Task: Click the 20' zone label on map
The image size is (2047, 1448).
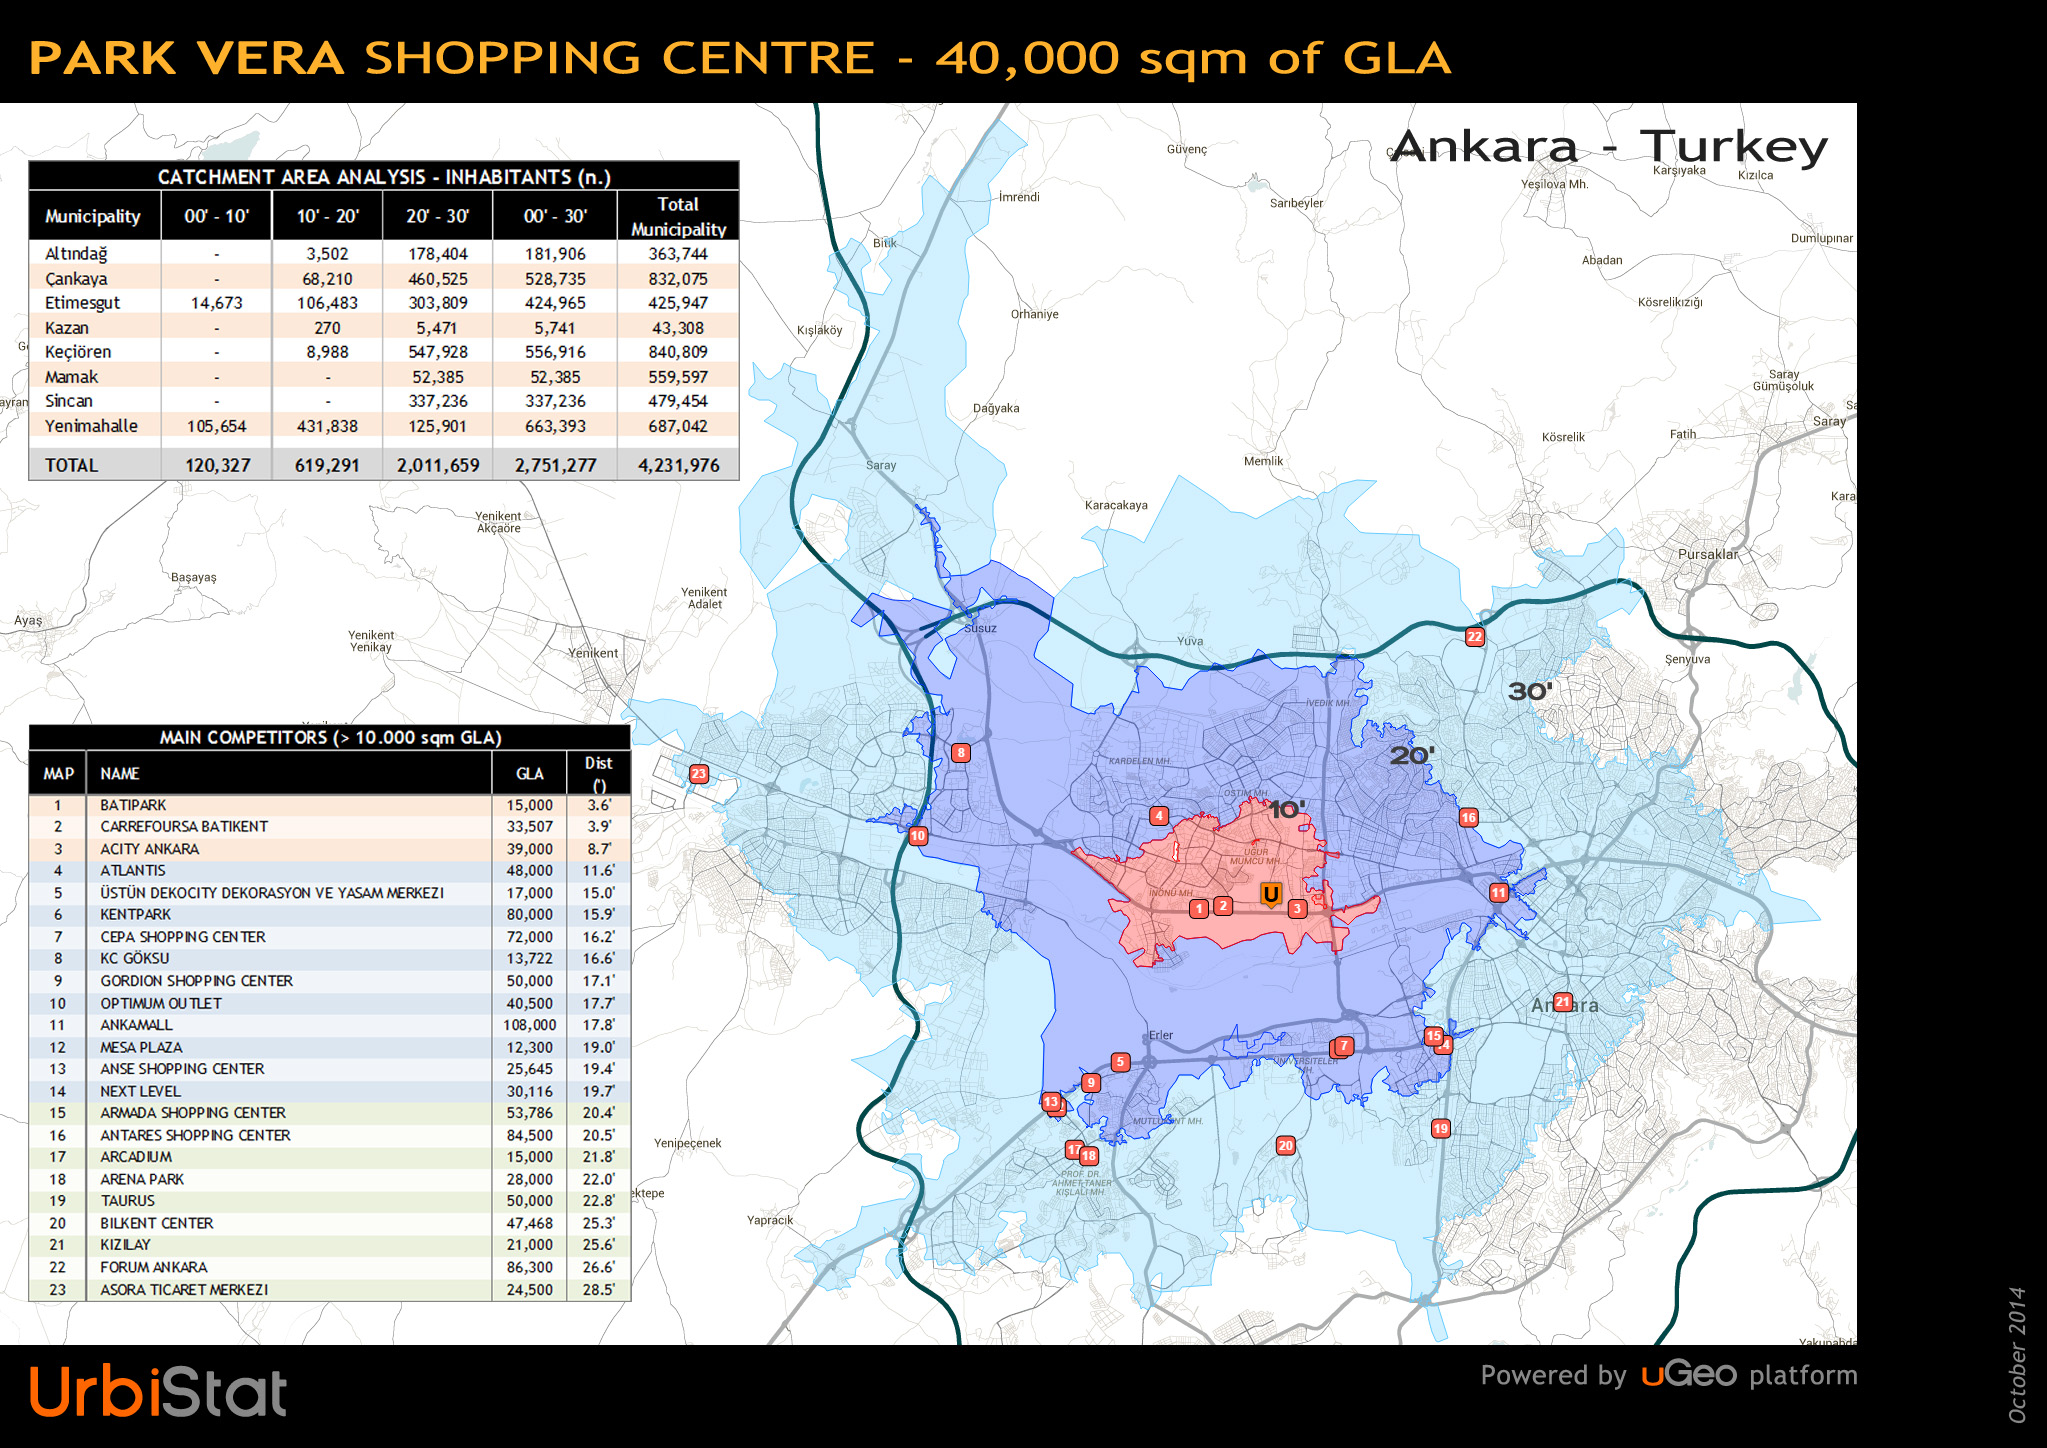Action: (x=1412, y=756)
